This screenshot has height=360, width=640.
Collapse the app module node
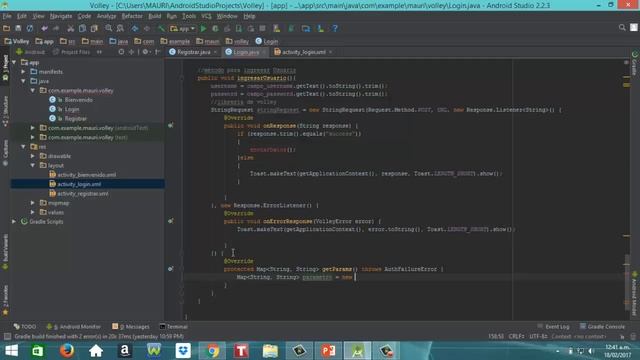15,62
